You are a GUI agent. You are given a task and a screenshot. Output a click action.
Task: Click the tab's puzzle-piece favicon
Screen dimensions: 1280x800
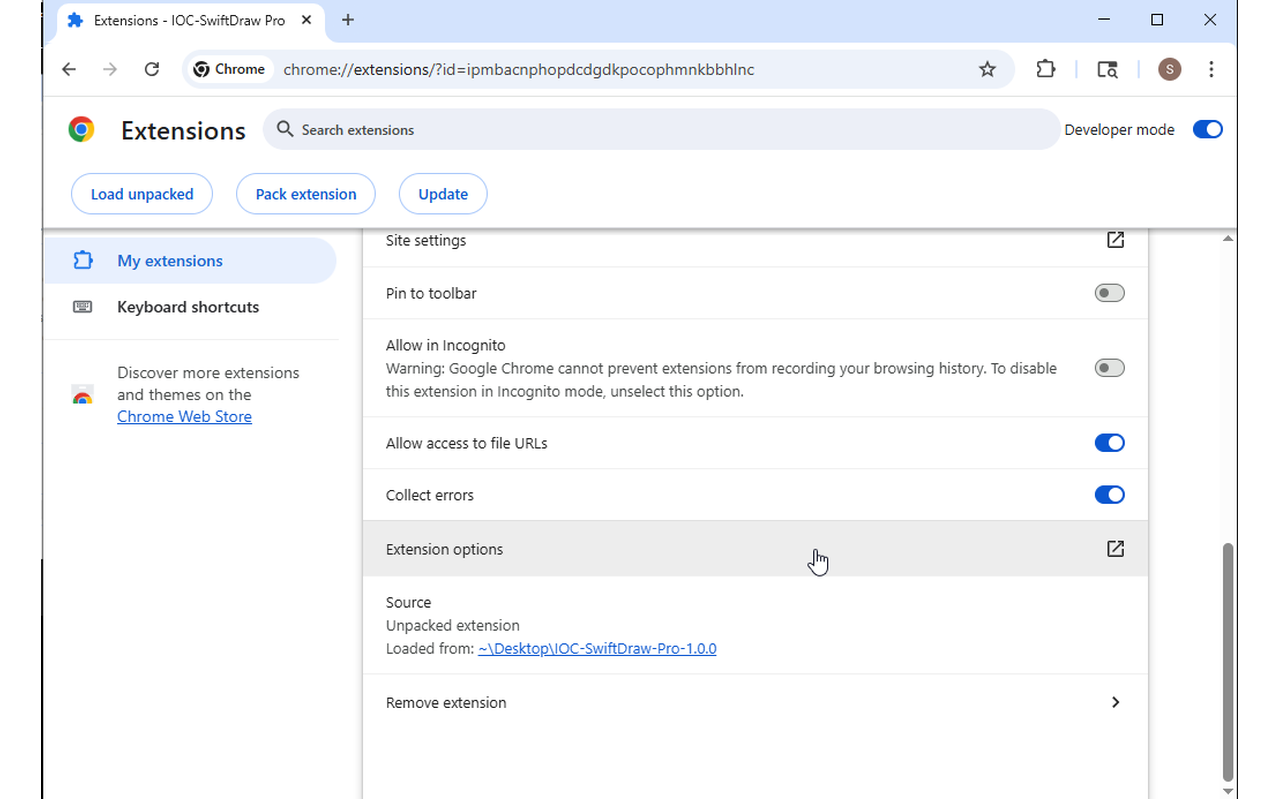pos(75,20)
